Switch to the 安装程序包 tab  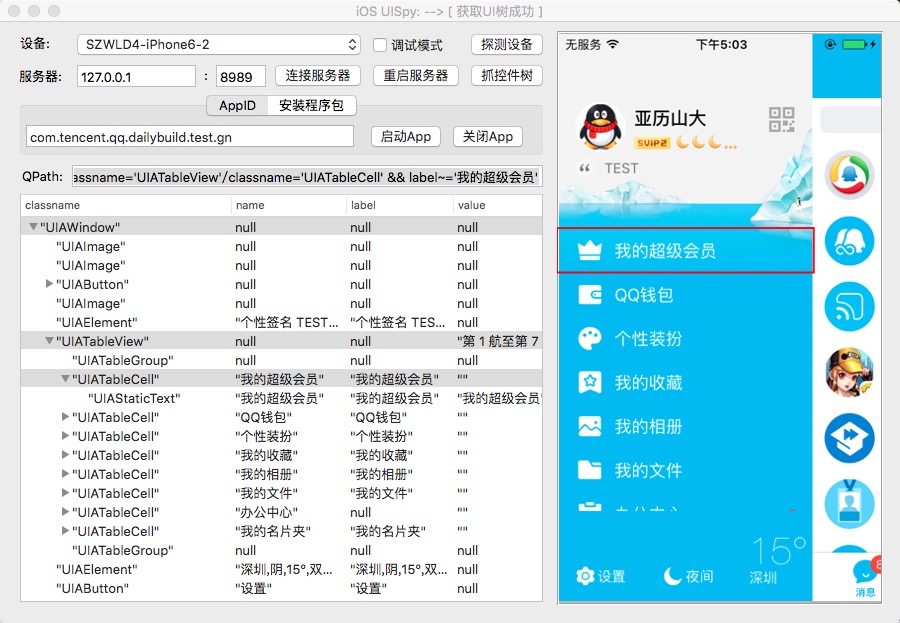point(312,106)
